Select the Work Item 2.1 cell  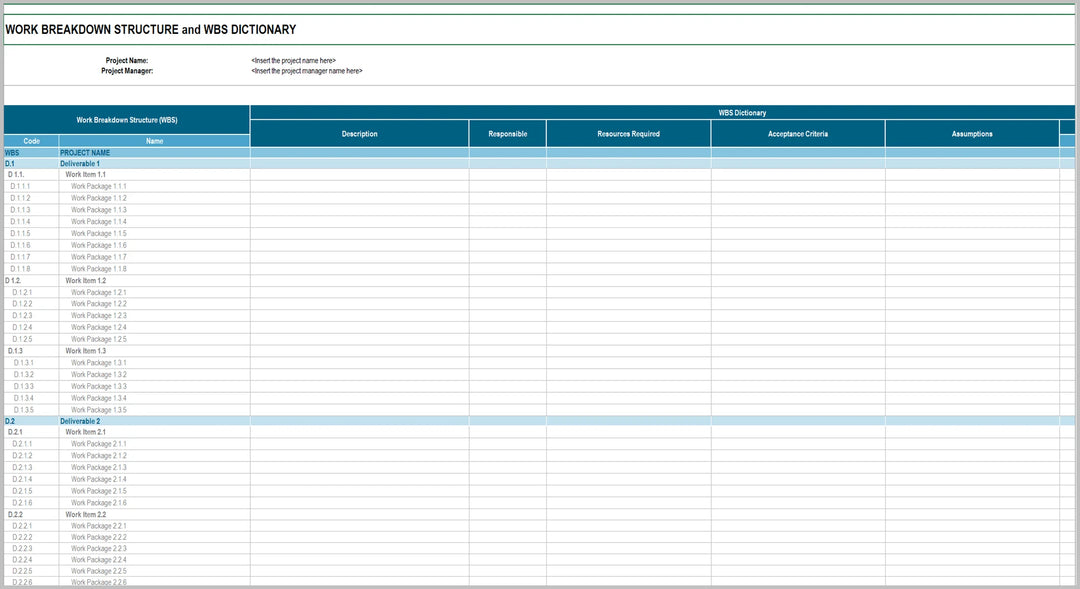(x=85, y=432)
